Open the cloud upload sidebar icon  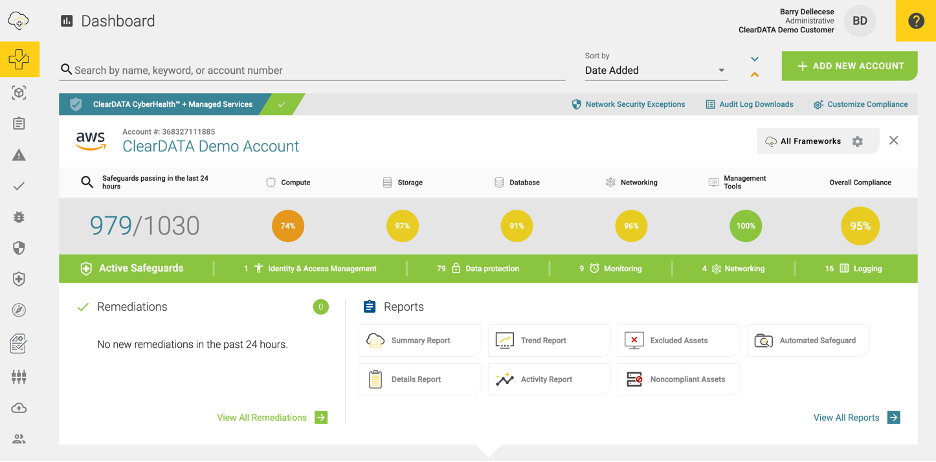pos(19,408)
